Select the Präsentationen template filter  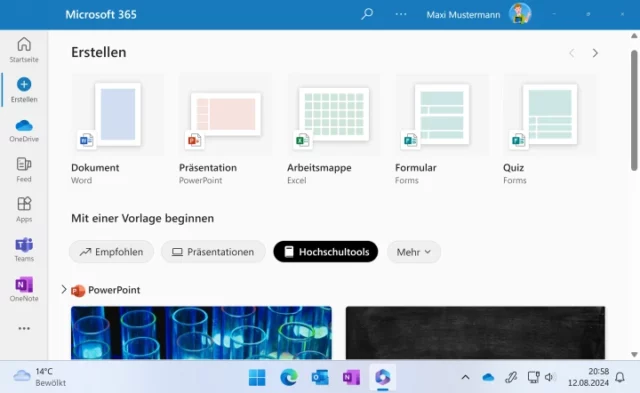[x=213, y=252]
